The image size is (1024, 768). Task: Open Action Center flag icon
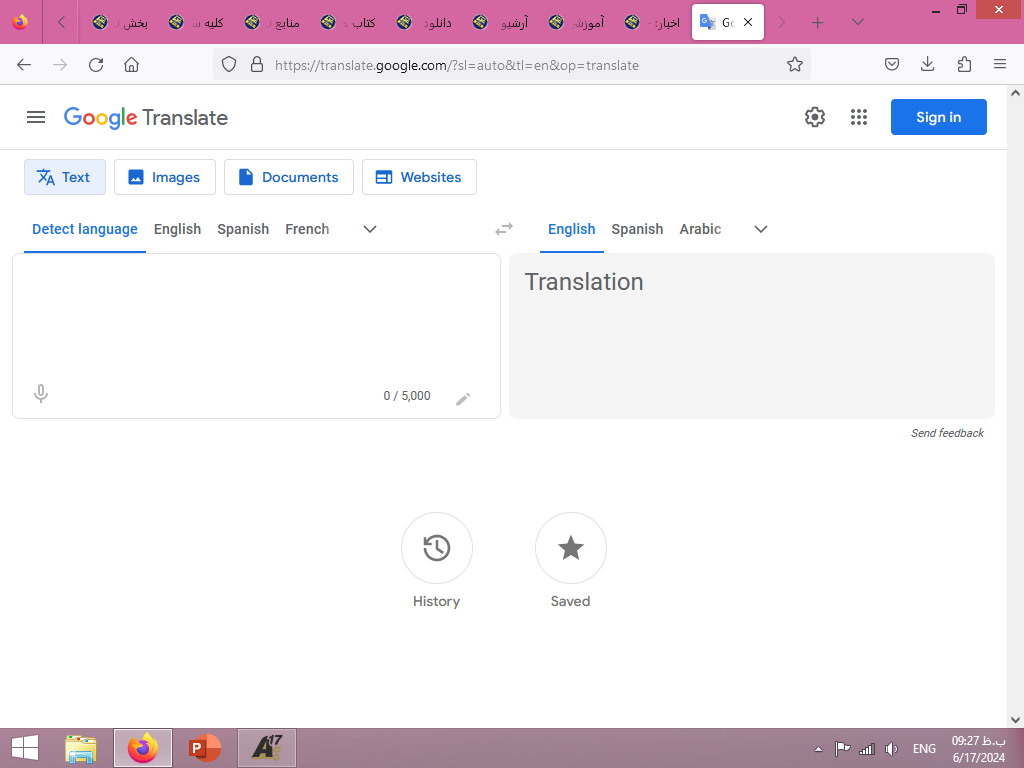842,749
